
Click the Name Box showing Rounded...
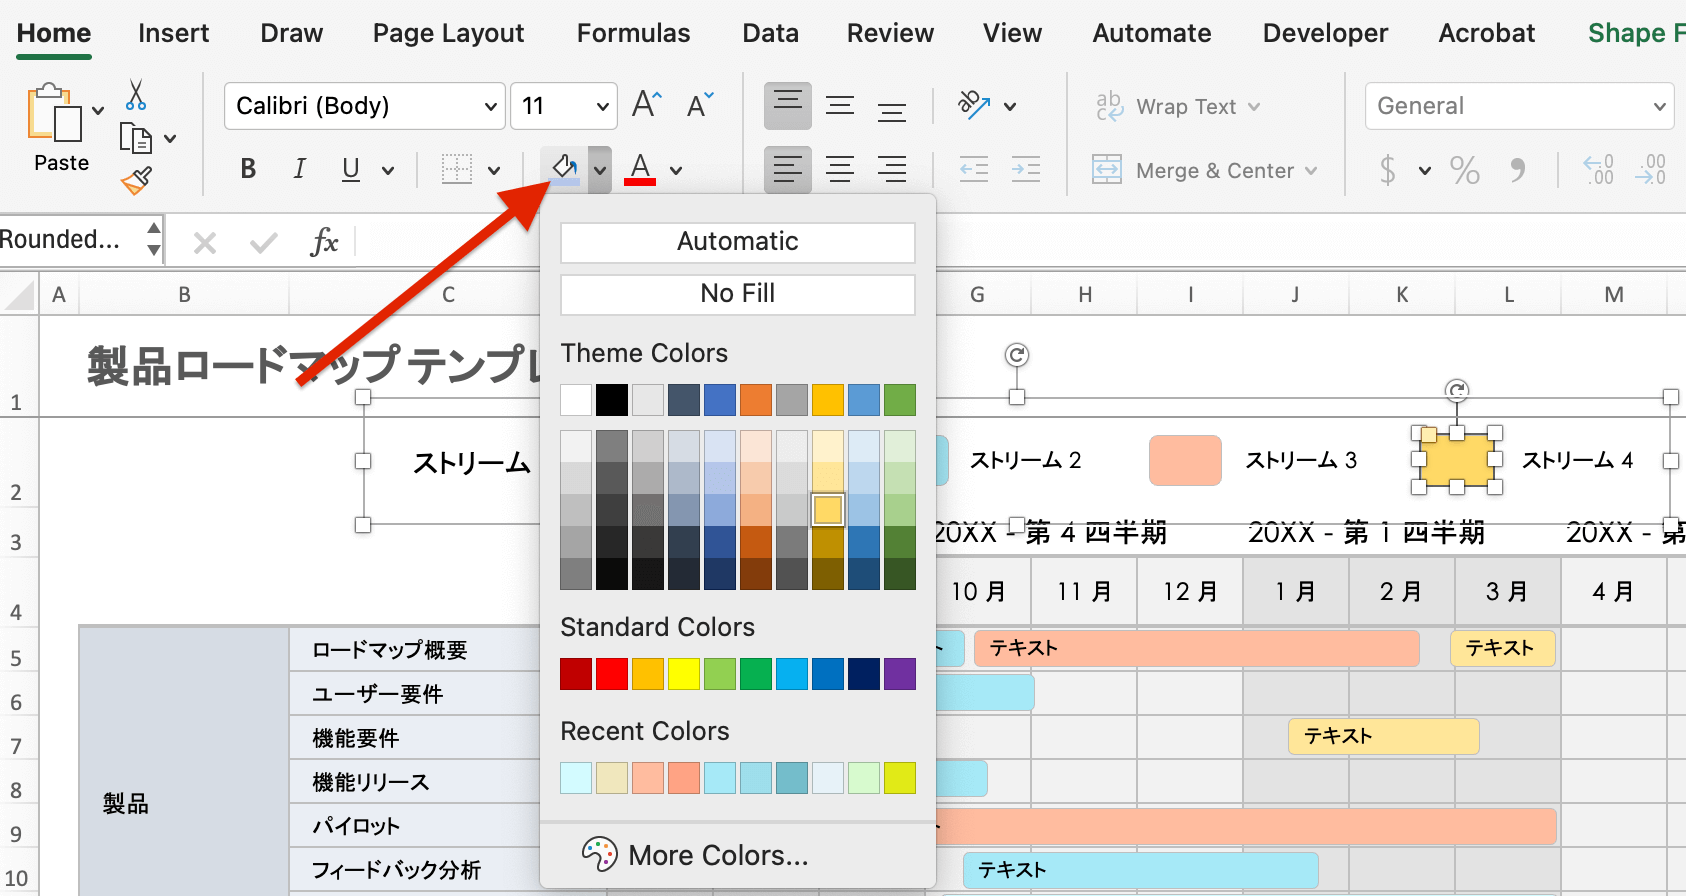click(x=72, y=240)
